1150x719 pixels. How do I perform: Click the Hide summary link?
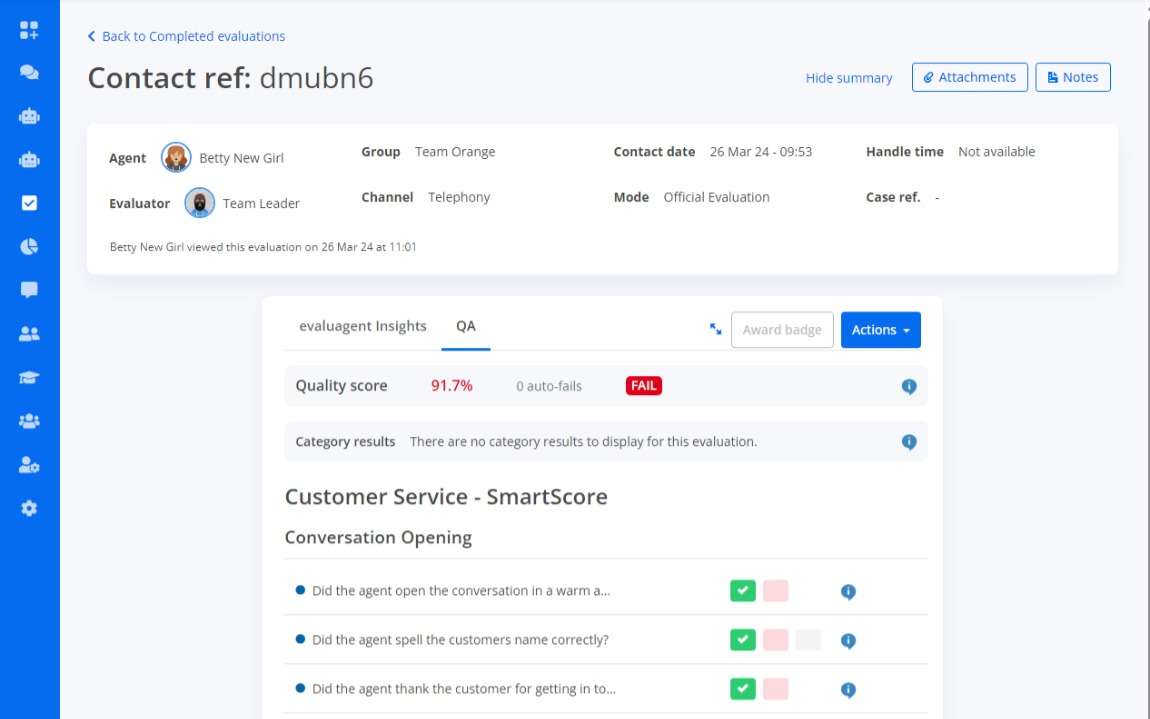point(849,78)
